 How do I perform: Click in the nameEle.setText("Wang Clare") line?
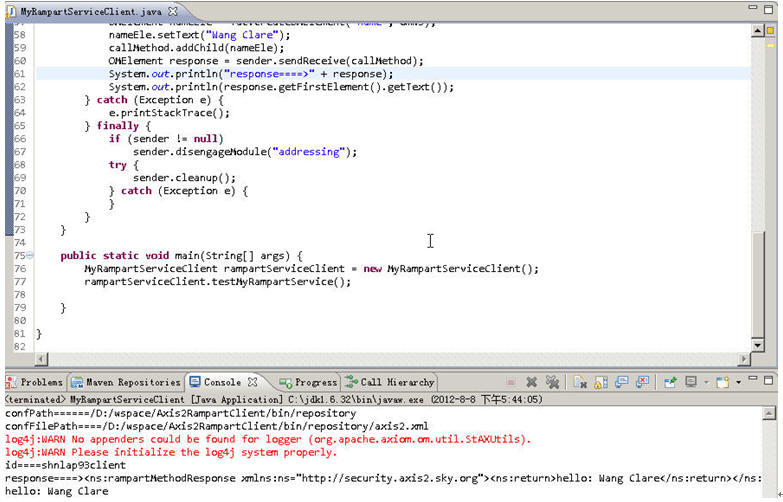(x=199, y=35)
